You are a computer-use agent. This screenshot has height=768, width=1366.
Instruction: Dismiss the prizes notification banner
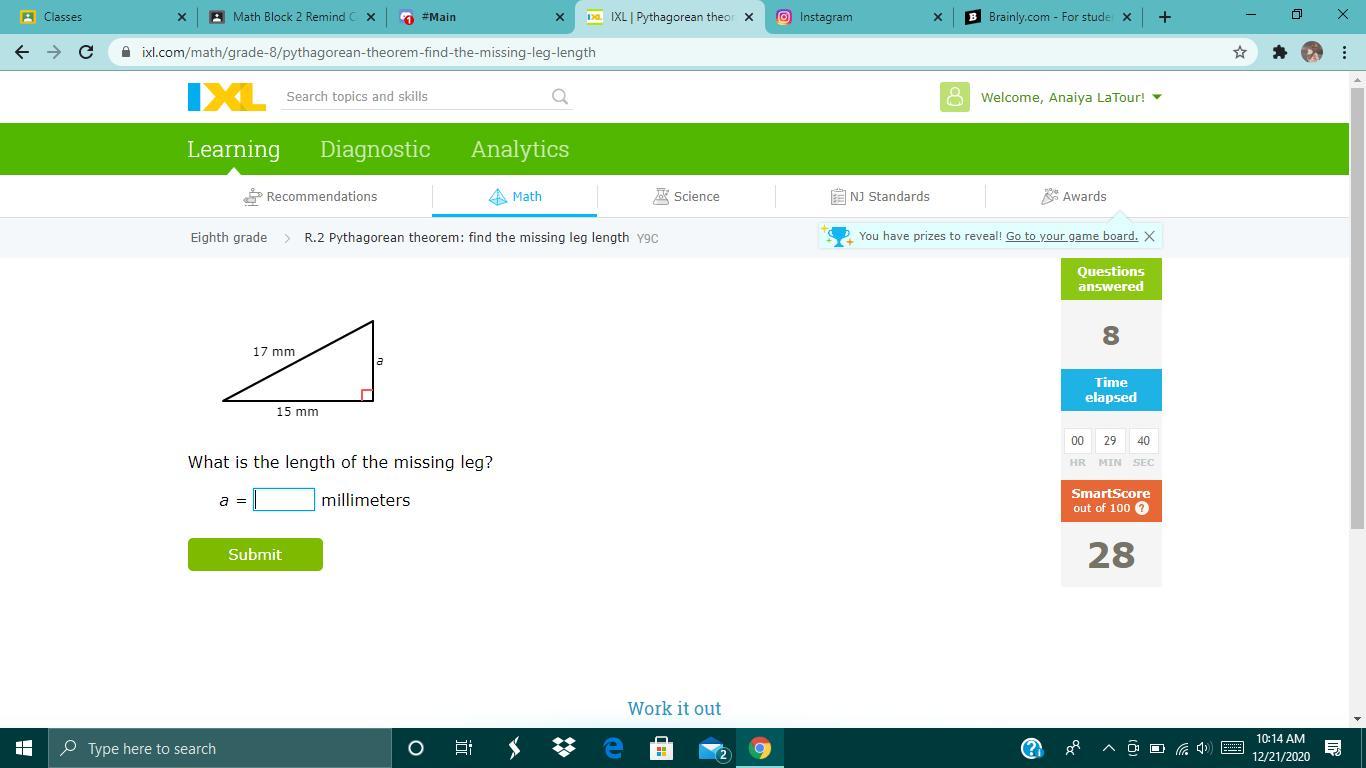[x=1149, y=237]
